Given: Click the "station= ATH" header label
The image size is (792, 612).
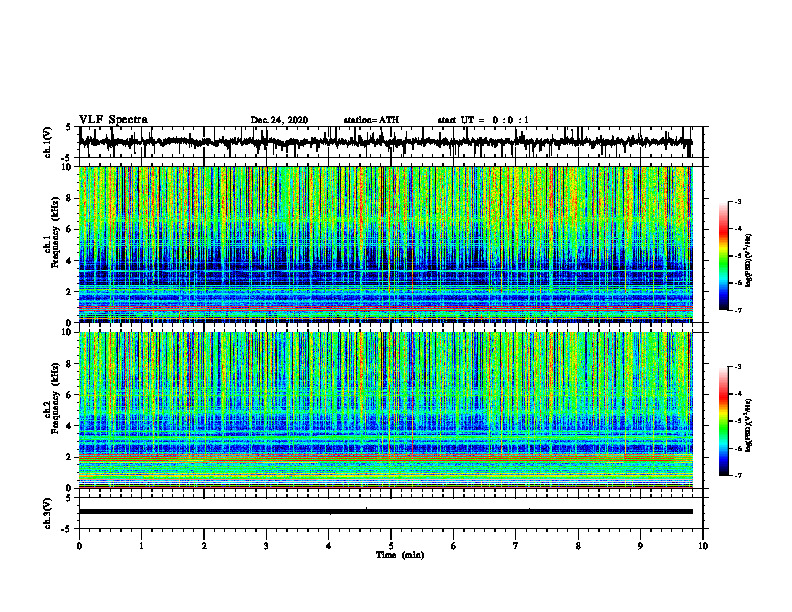Looking at the screenshot, I should pyautogui.click(x=371, y=120).
